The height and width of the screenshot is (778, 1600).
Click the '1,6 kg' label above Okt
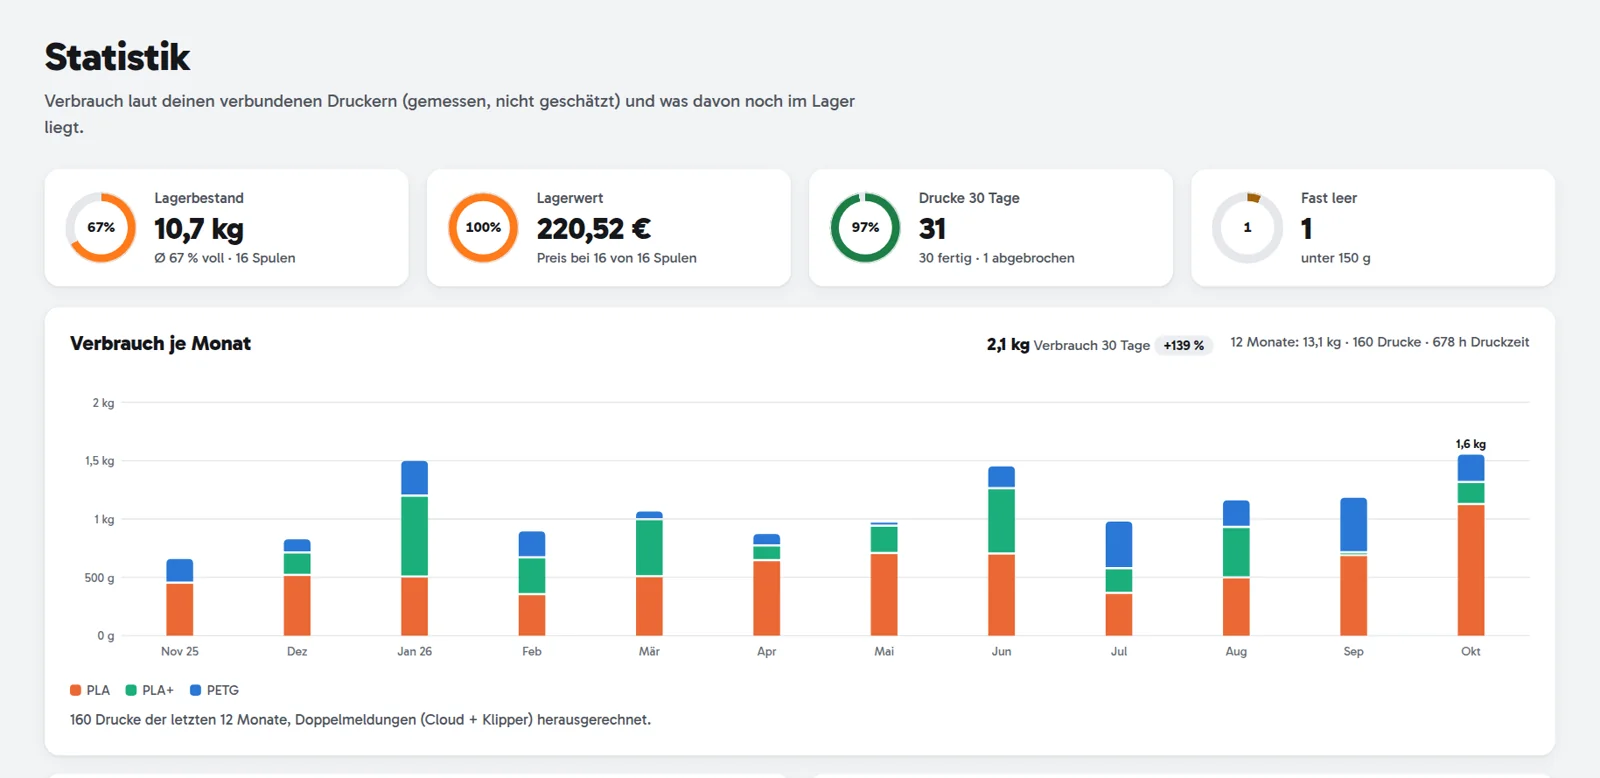click(x=1471, y=444)
